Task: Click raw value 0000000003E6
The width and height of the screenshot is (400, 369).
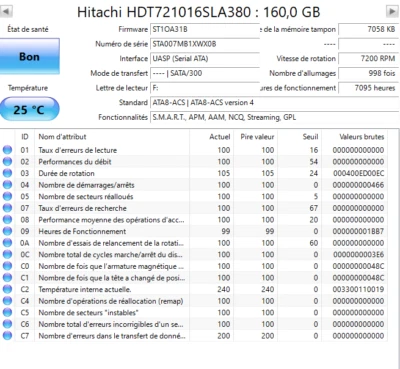Action: 358,255
